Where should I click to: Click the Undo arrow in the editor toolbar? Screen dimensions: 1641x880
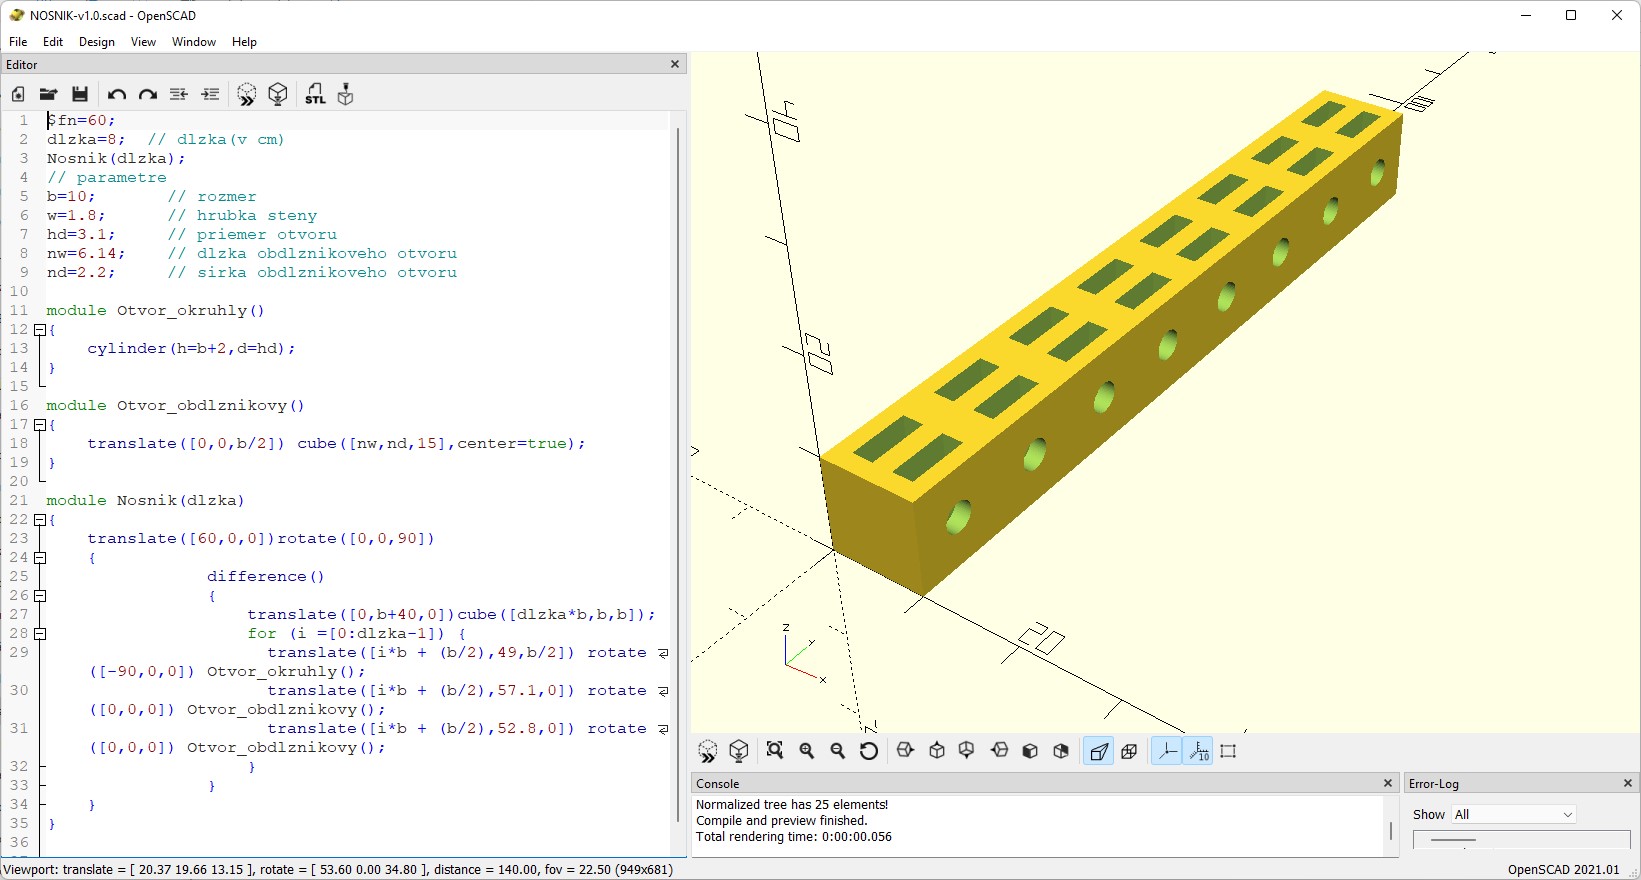click(x=116, y=95)
